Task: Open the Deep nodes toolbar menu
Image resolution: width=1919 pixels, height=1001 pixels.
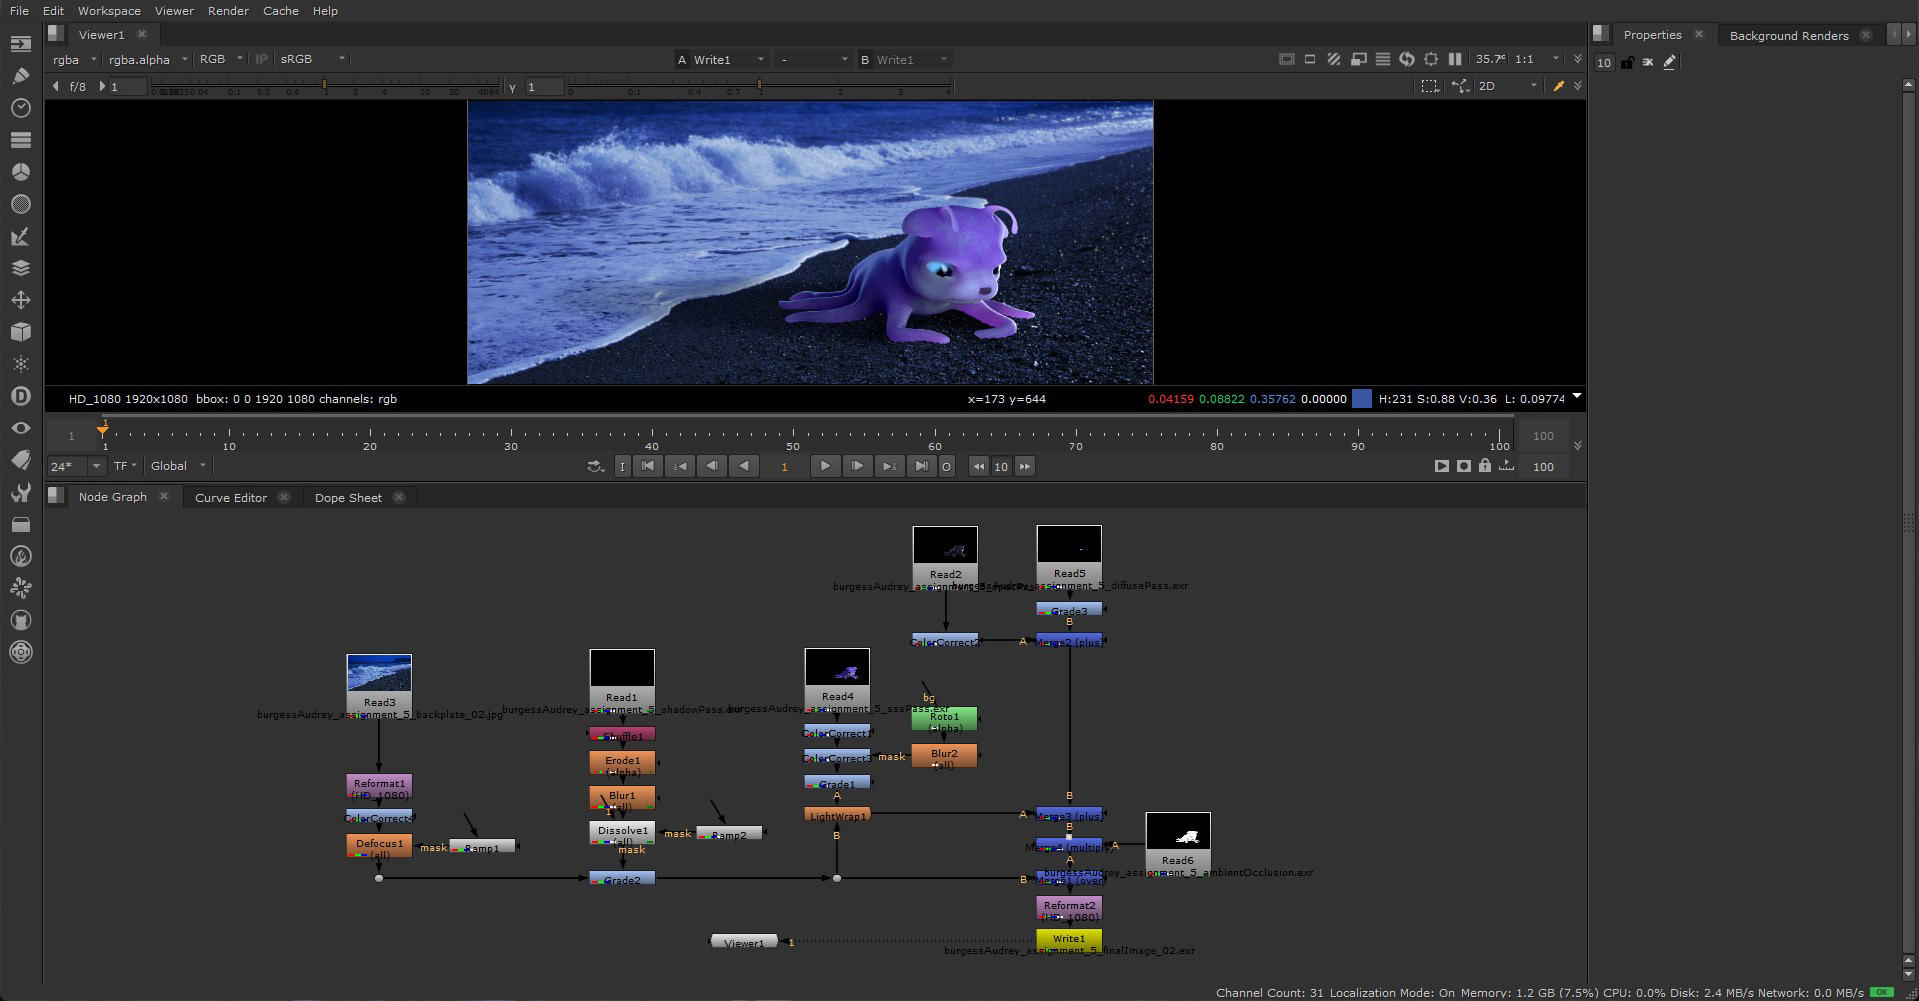Action: pyautogui.click(x=21, y=396)
